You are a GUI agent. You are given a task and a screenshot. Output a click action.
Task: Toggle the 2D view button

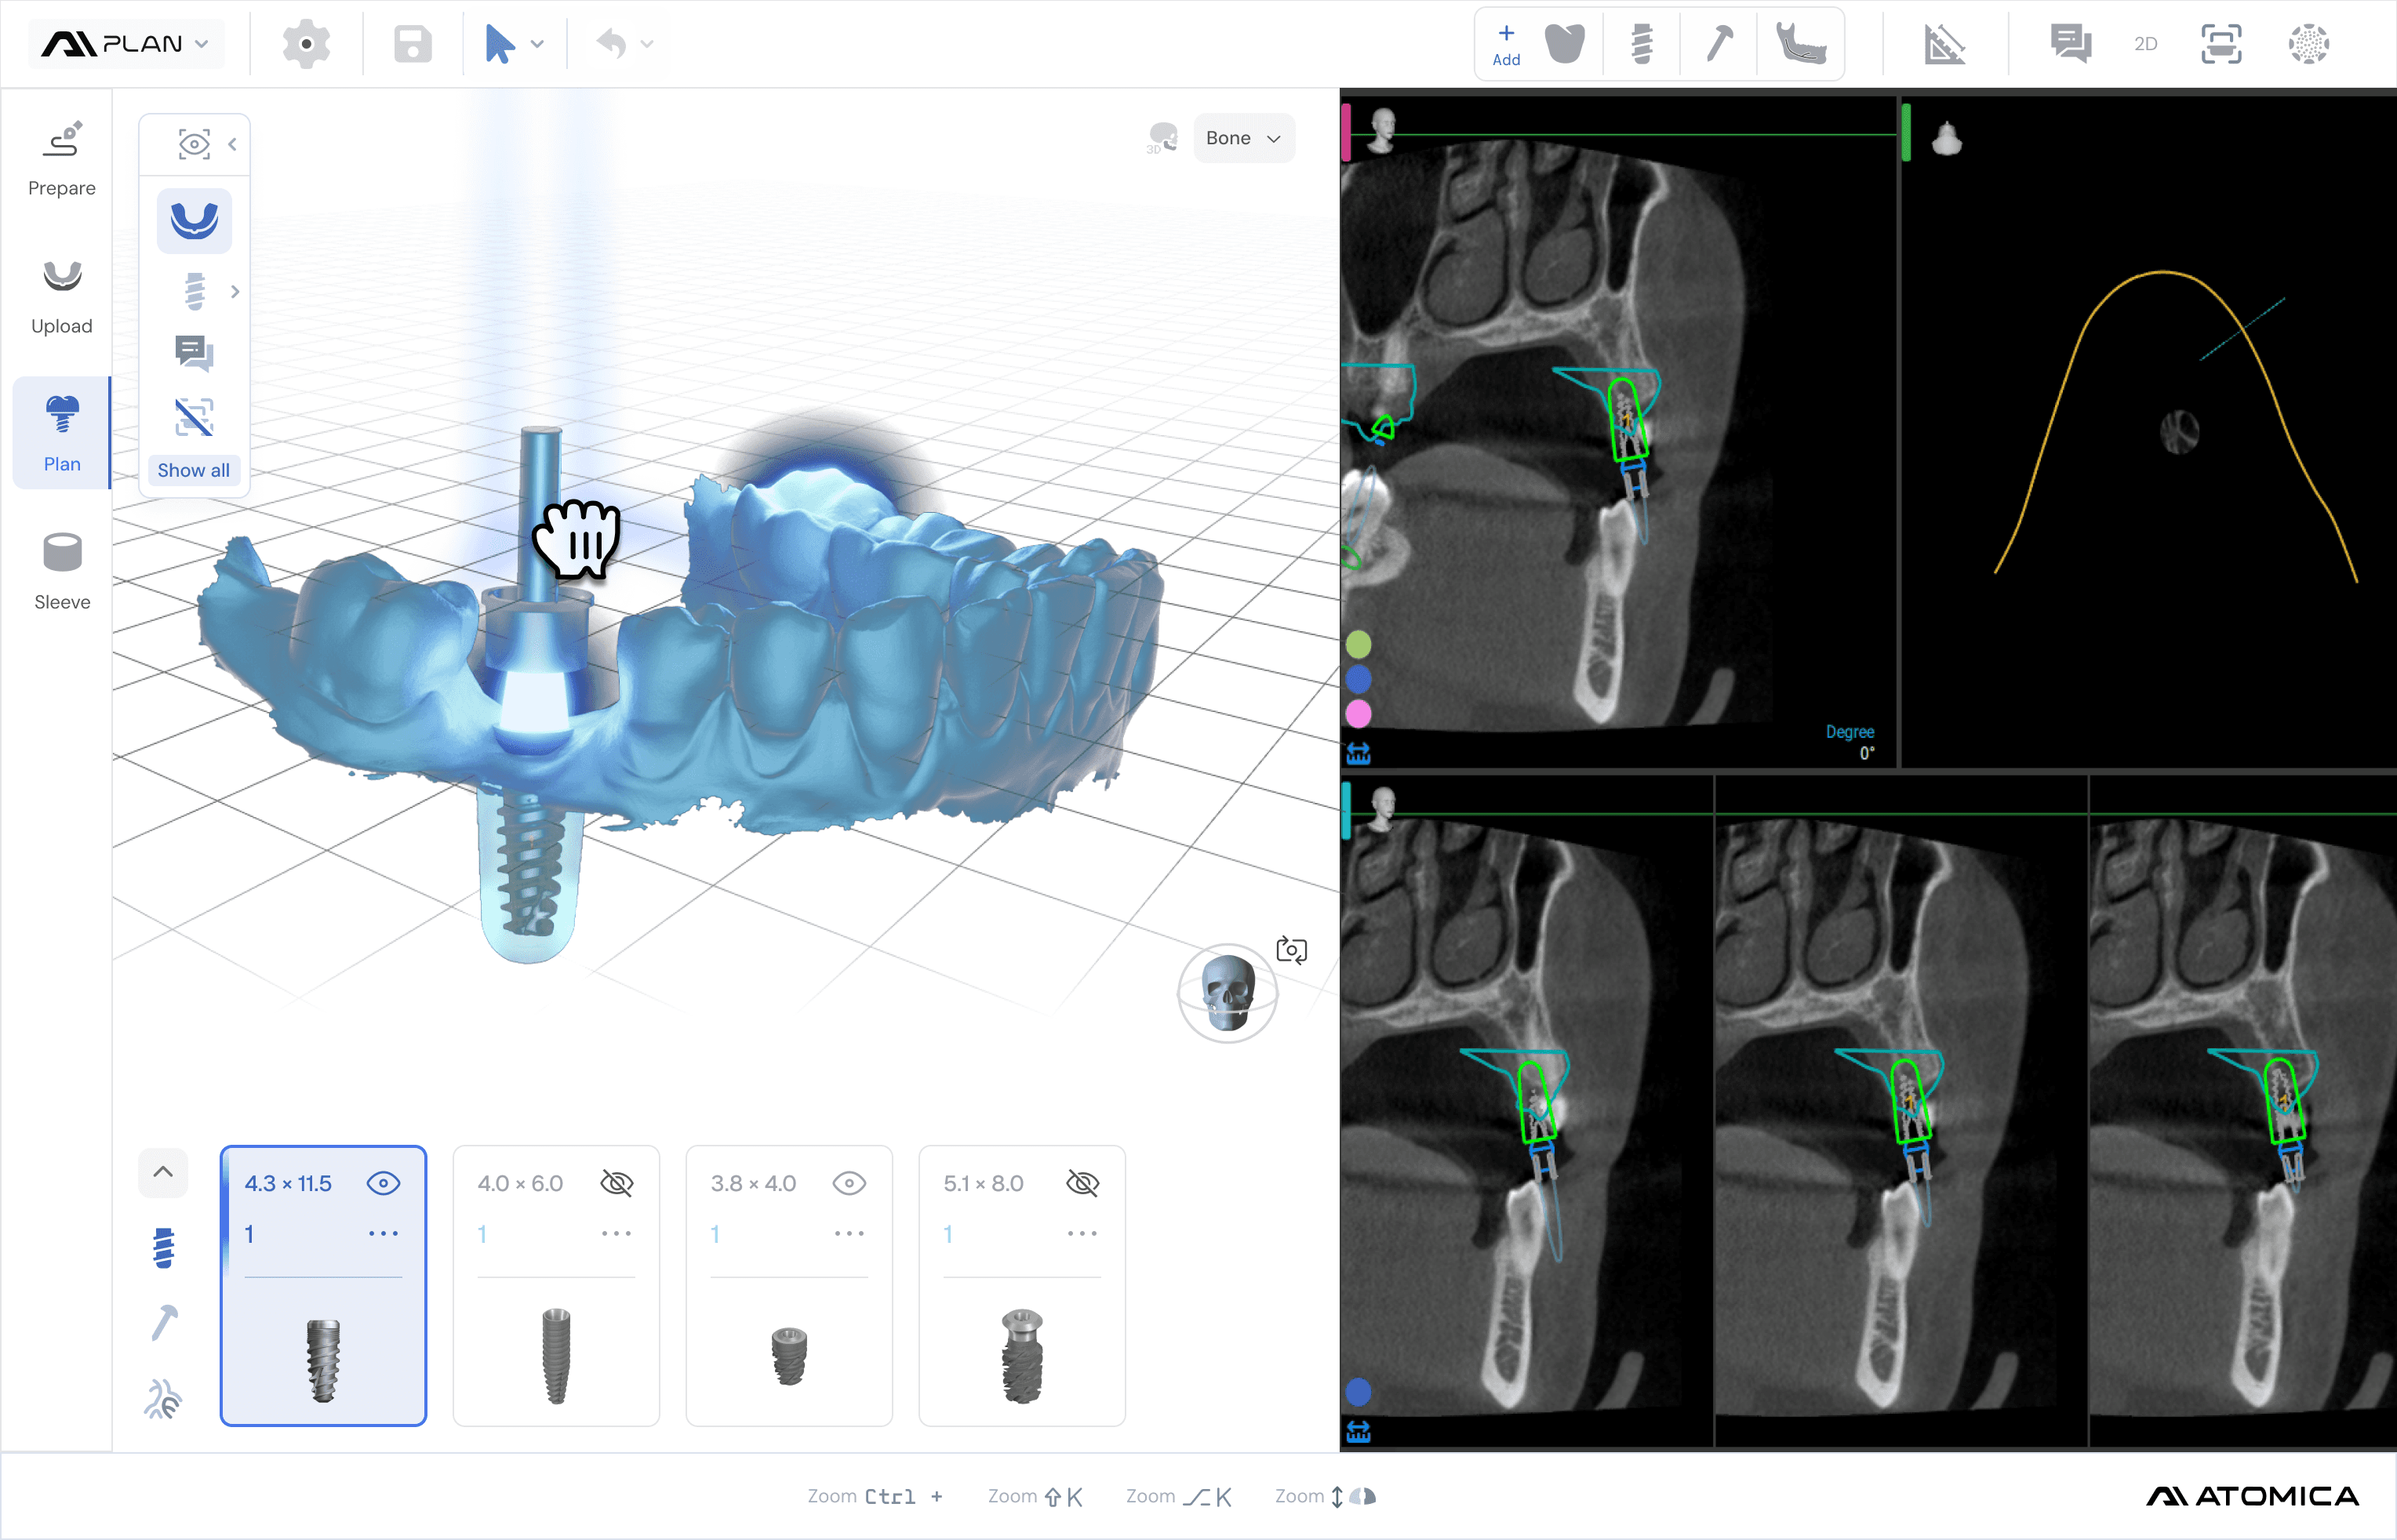pos(2145,44)
